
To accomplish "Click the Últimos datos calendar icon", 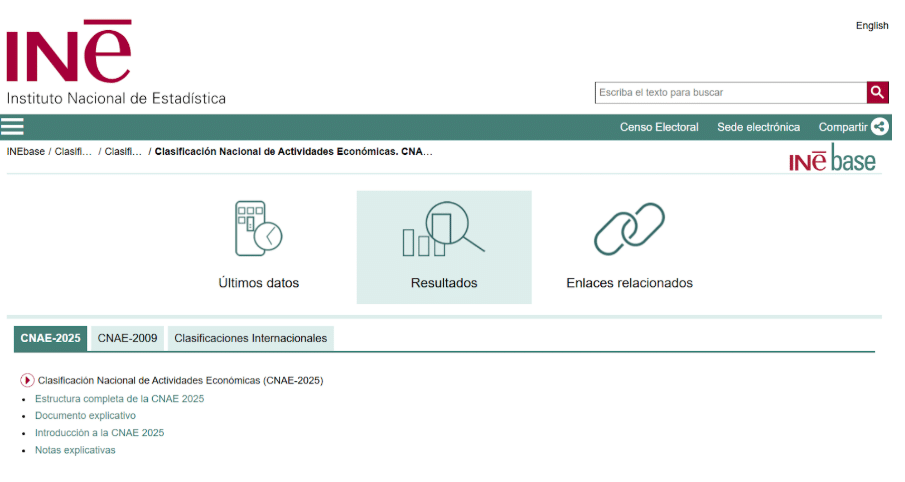I will pos(258,229).
